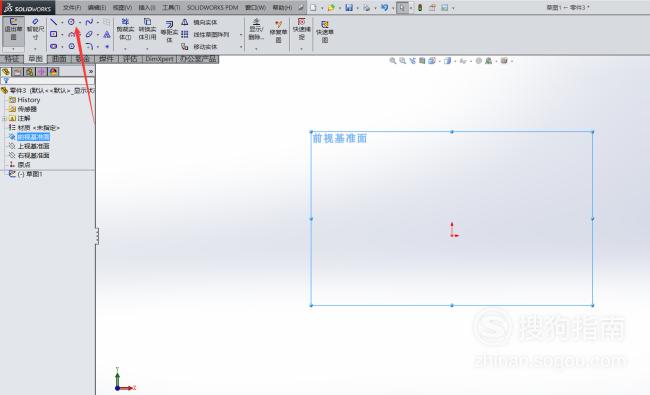Select the Line sketch tool

click(53, 22)
